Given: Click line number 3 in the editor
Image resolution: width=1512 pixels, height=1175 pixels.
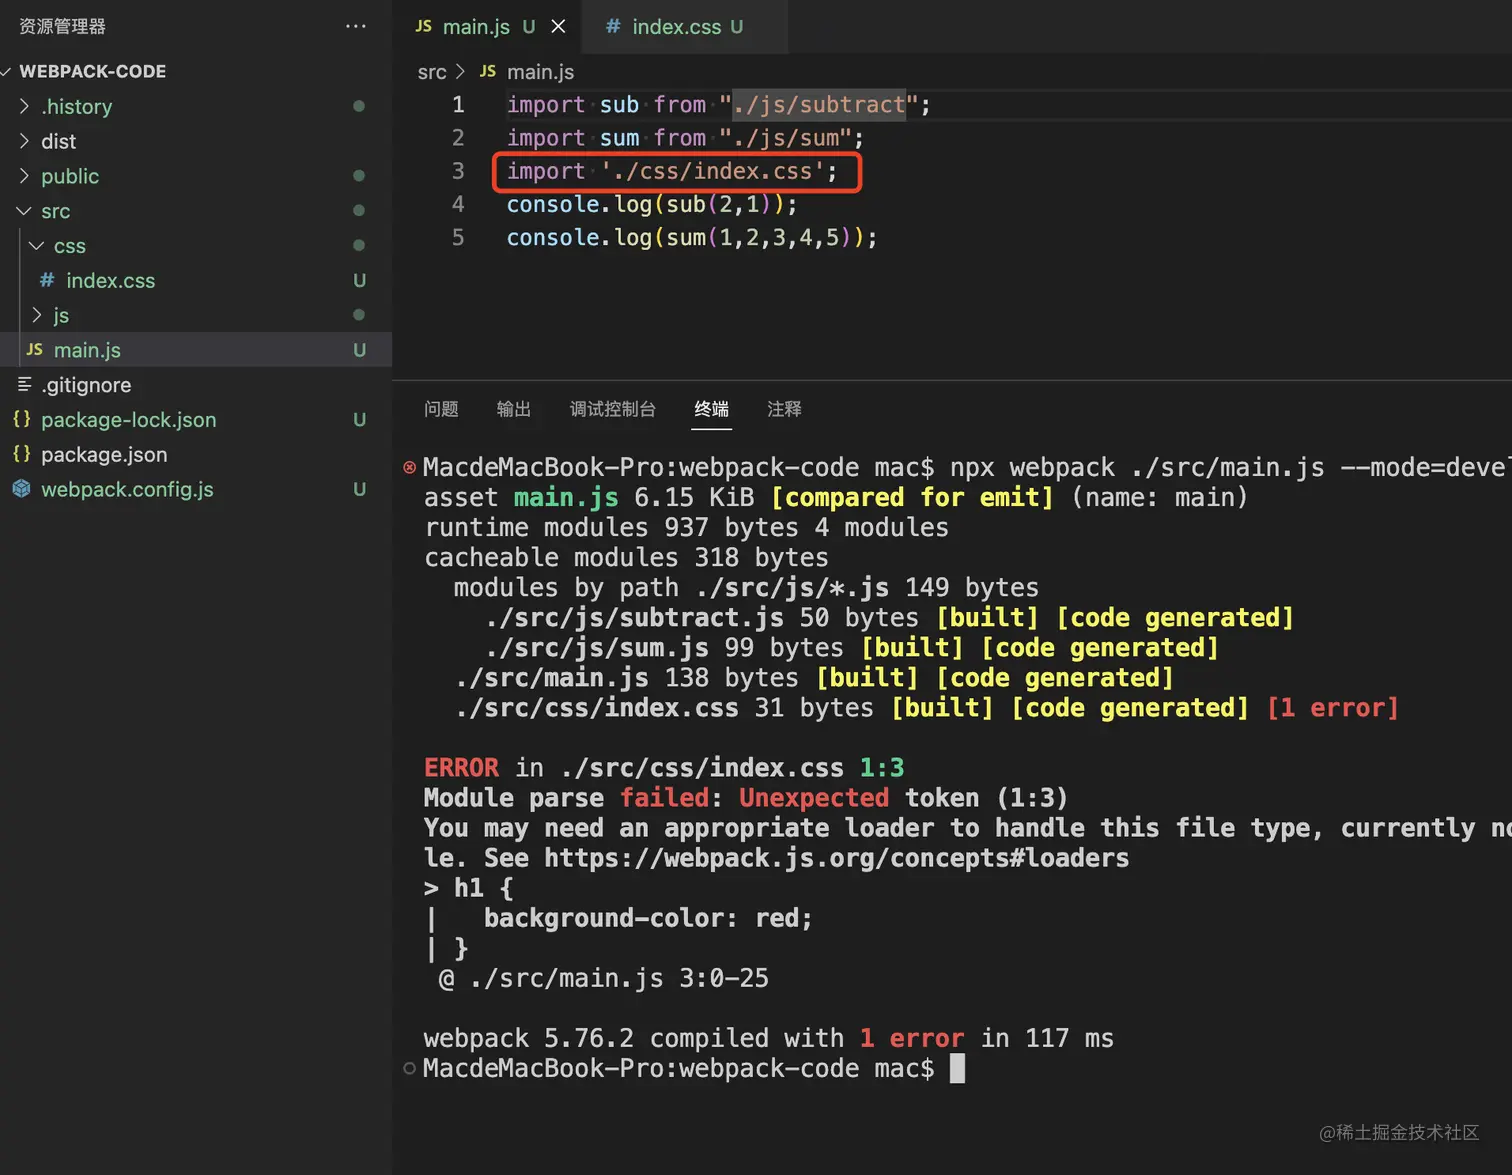Looking at the screenshot, I should coord(458,171).
